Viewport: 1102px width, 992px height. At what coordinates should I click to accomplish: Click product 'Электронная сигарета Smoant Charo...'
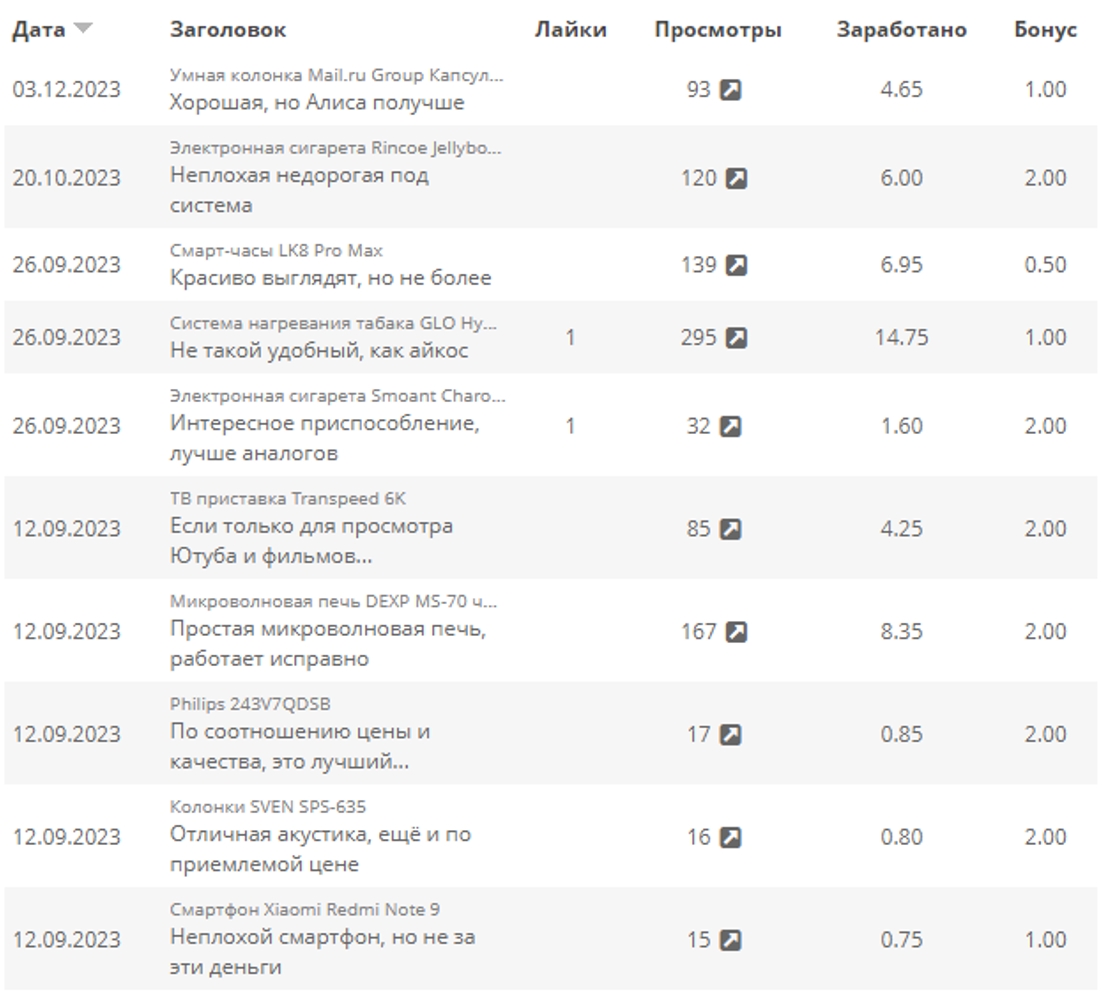pyautogui.click(x=337, y=397)
